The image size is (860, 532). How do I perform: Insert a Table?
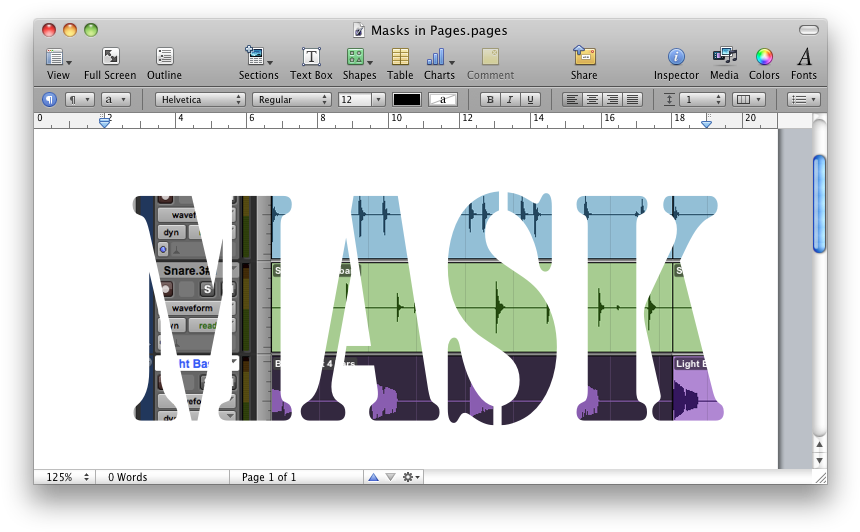pyautogui.click(x=400, y=64)
